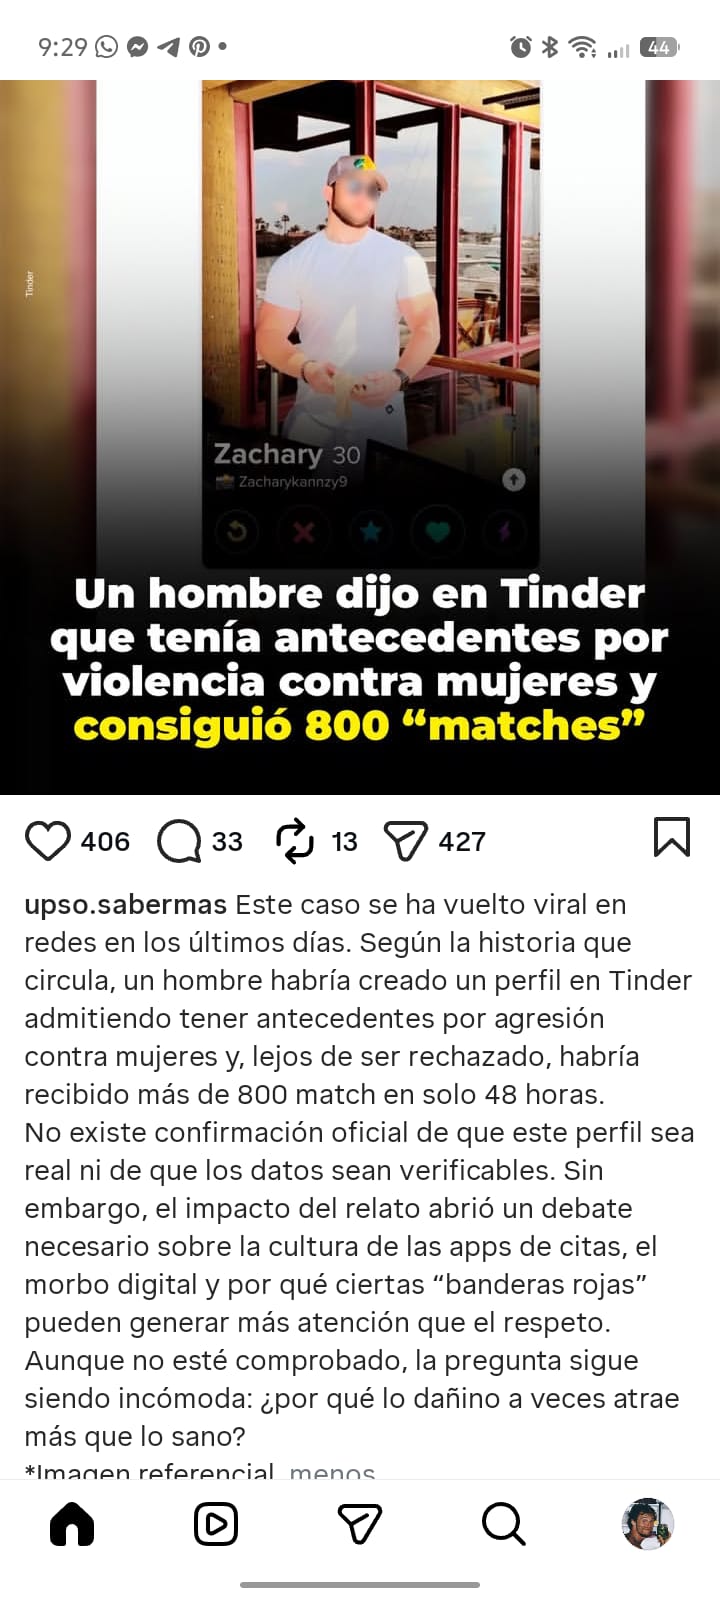Open your profile via avatar thumbnail
The image size is (720, 1600).
[x=647, y=1524]
